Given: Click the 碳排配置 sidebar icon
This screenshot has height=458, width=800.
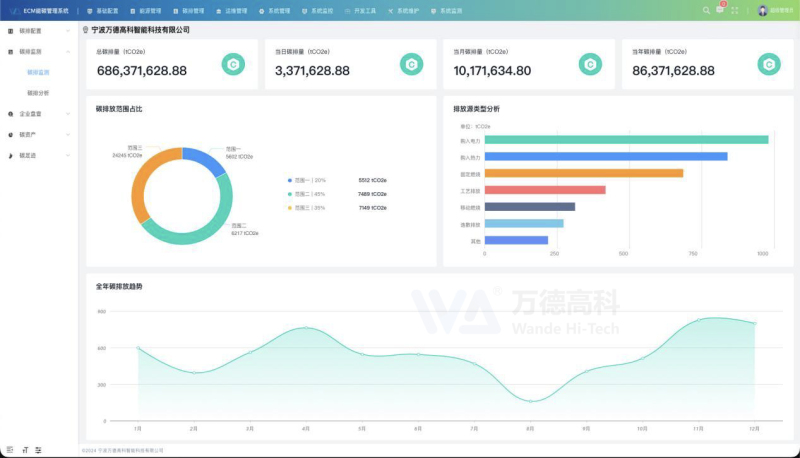Looking at the screenshot, I should 11,31.
